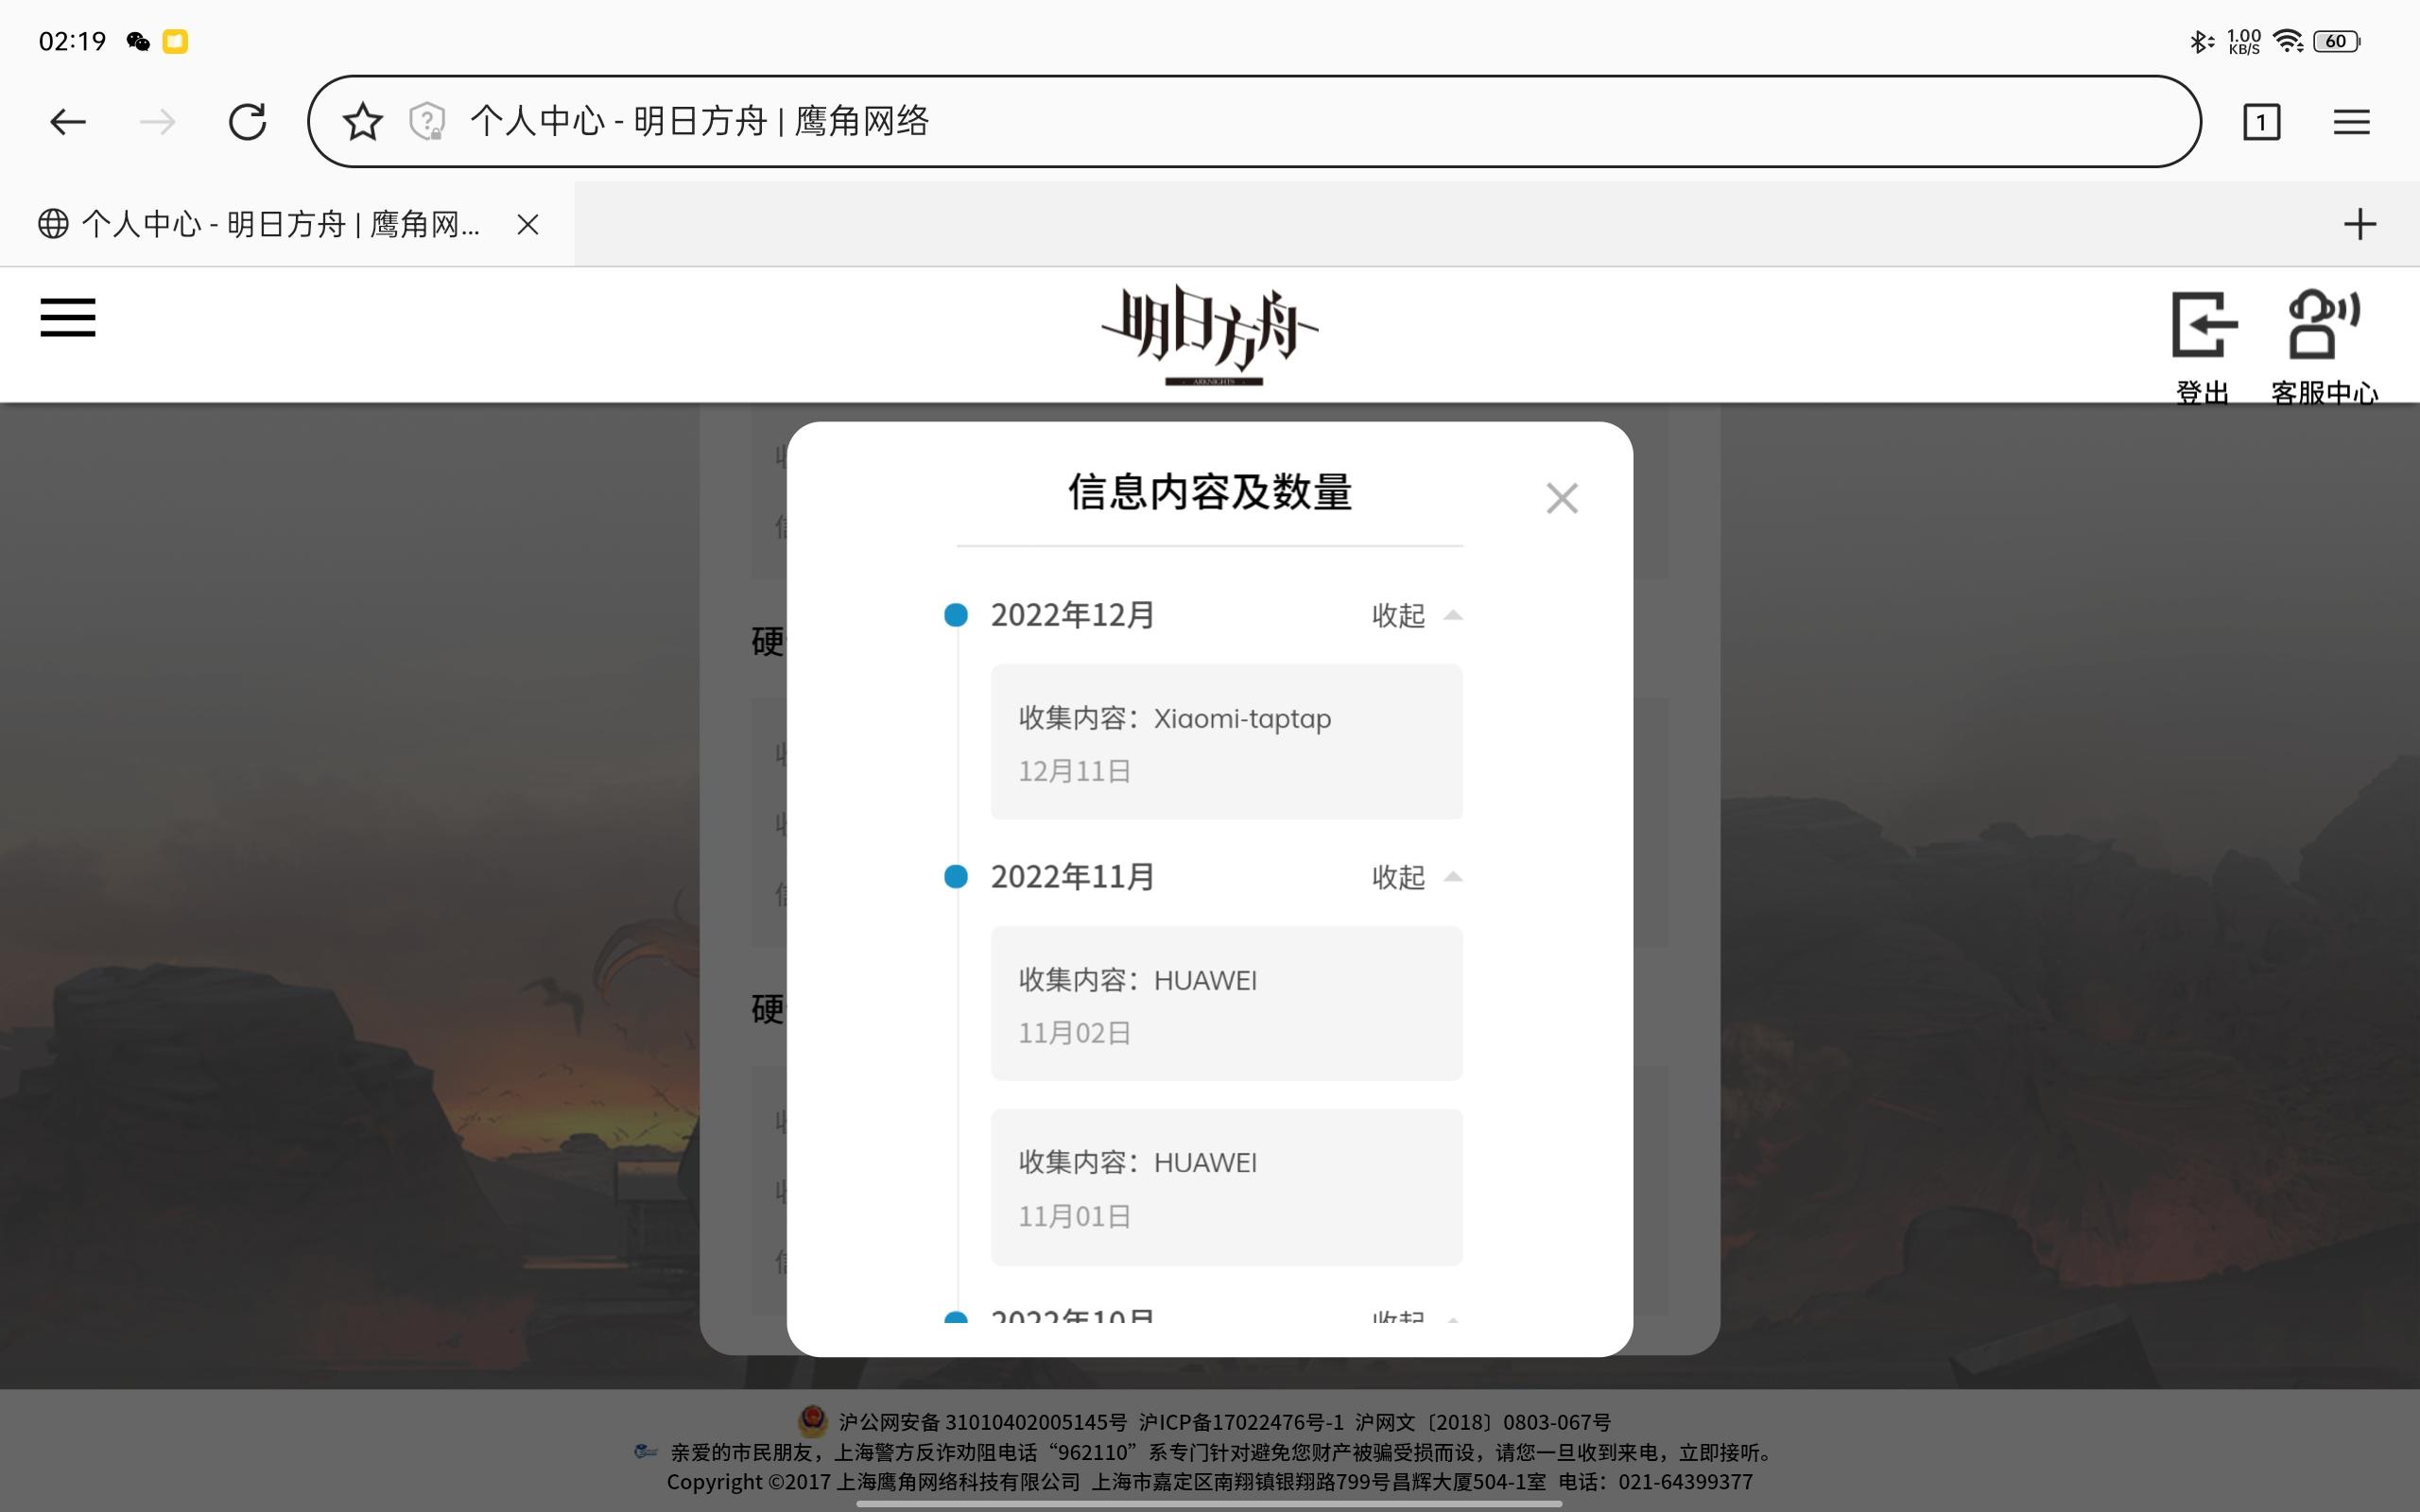The height and width of the screenshot is (1512, 2420).
Task: Open site security shield icon
Action: pos(427,122)
